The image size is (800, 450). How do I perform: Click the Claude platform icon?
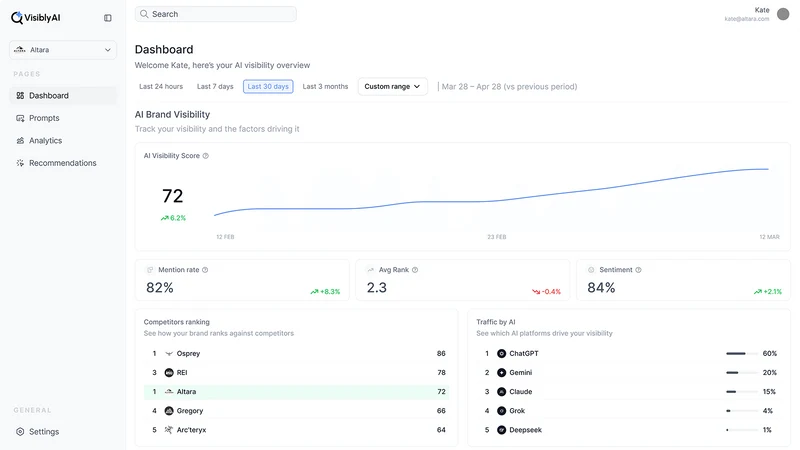click(502, 392)
